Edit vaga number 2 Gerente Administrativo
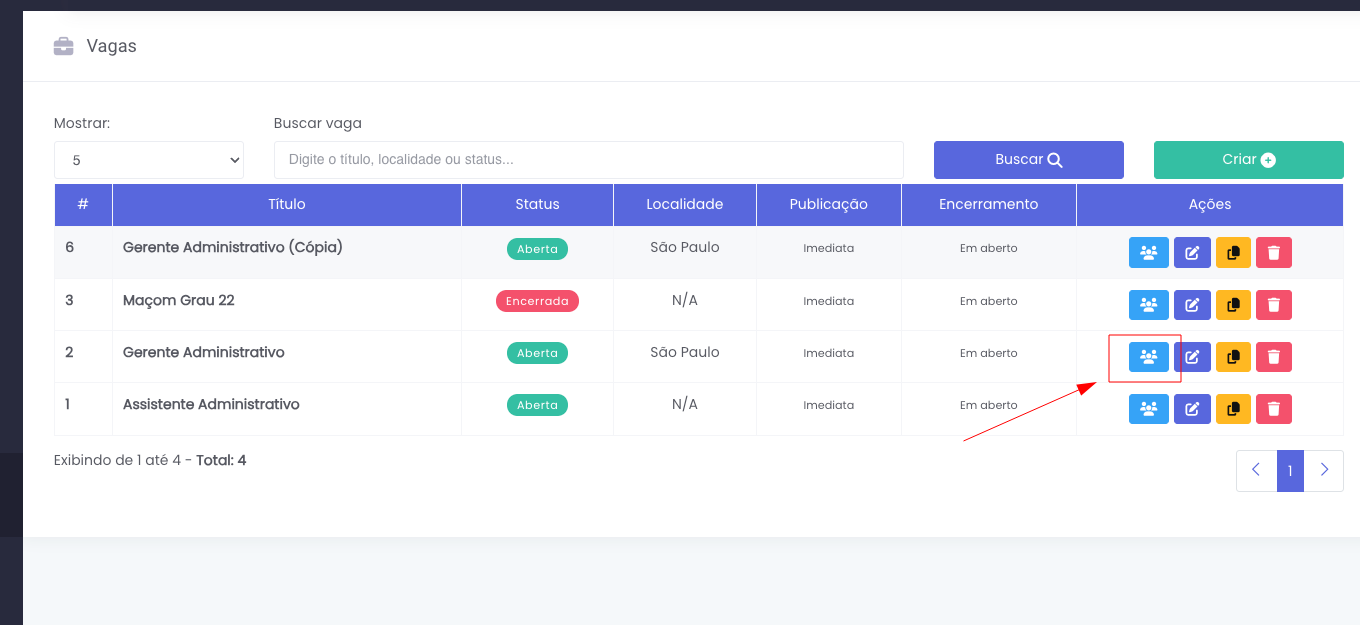Viewport: 1360px width, 625px height. click(x=1192, y=357)
